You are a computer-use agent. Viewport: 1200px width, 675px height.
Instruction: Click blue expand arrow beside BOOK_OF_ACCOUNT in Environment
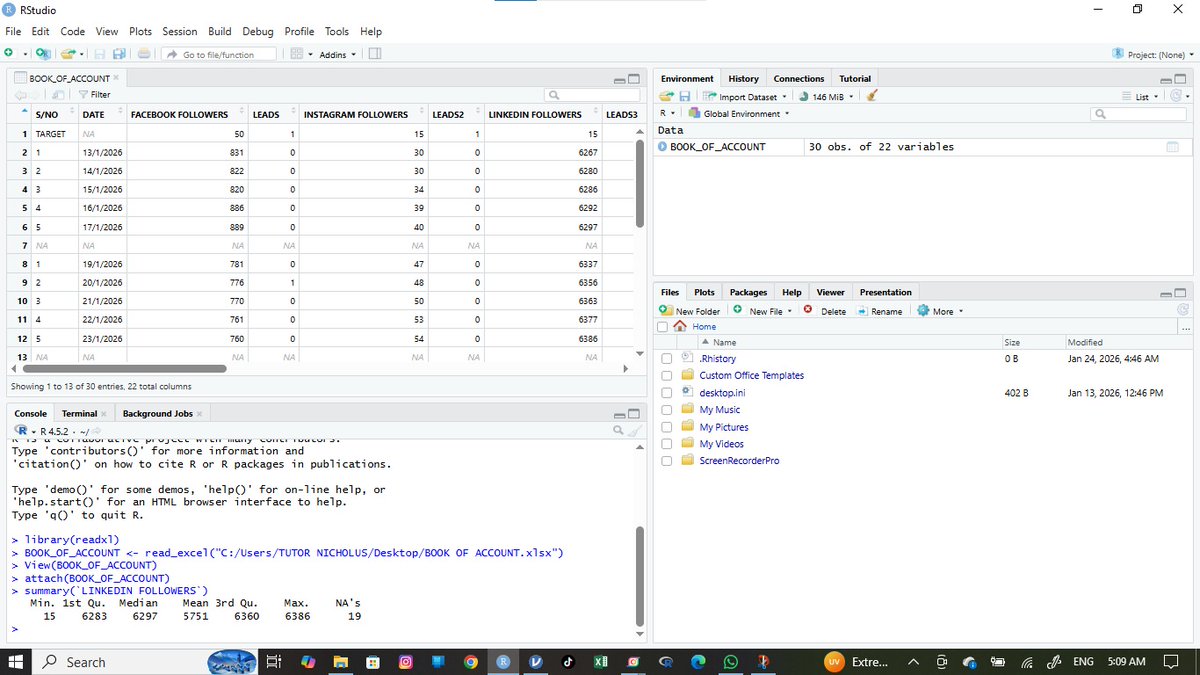(662, 147)
